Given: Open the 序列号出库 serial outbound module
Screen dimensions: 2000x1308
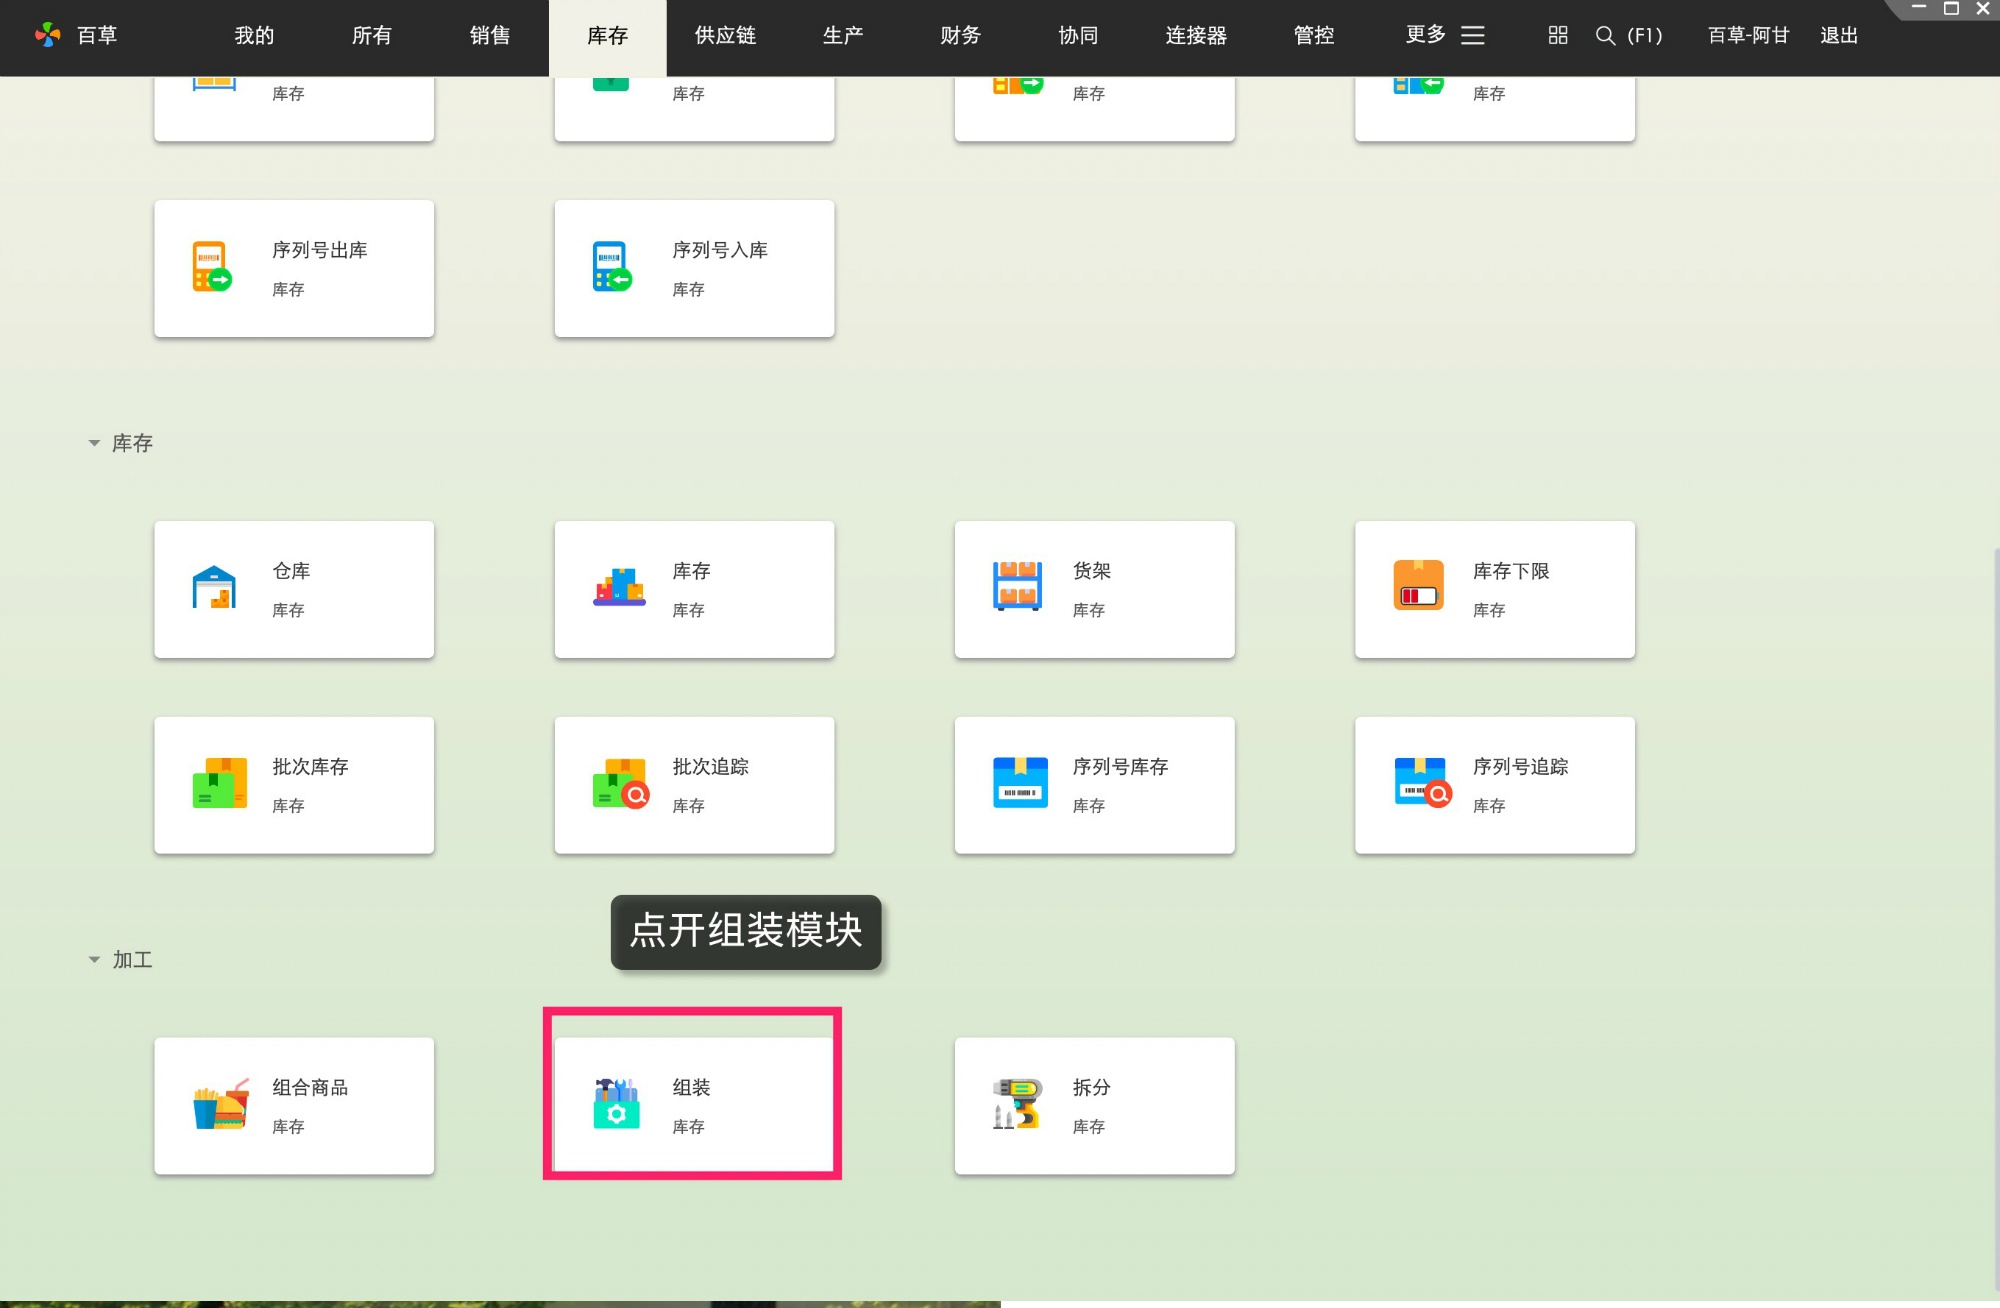Looking at the screenshot, I should (x=294, y=268).
